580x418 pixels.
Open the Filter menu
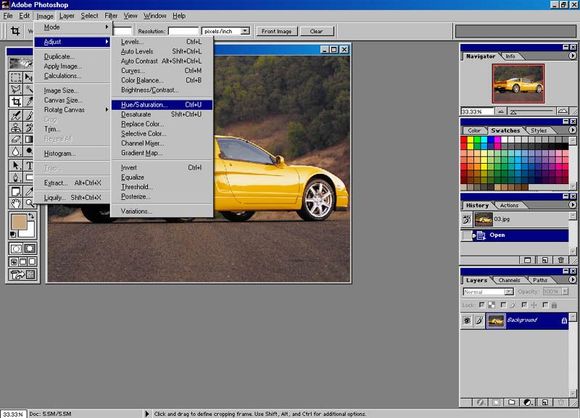point(111,16)
